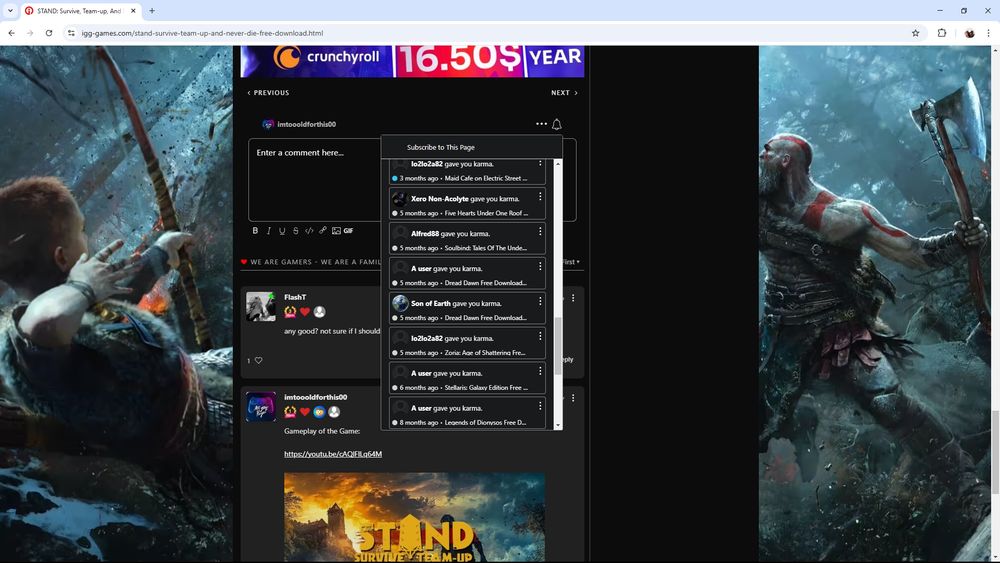
Task: Insert a code block in the comment
Action: pos(309,231)
